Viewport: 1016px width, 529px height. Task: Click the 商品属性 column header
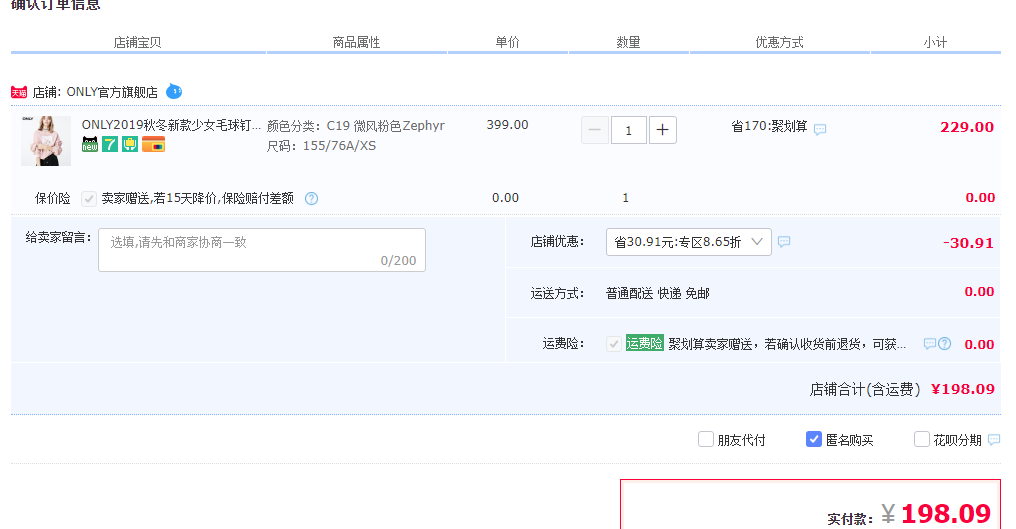(356, 43)
